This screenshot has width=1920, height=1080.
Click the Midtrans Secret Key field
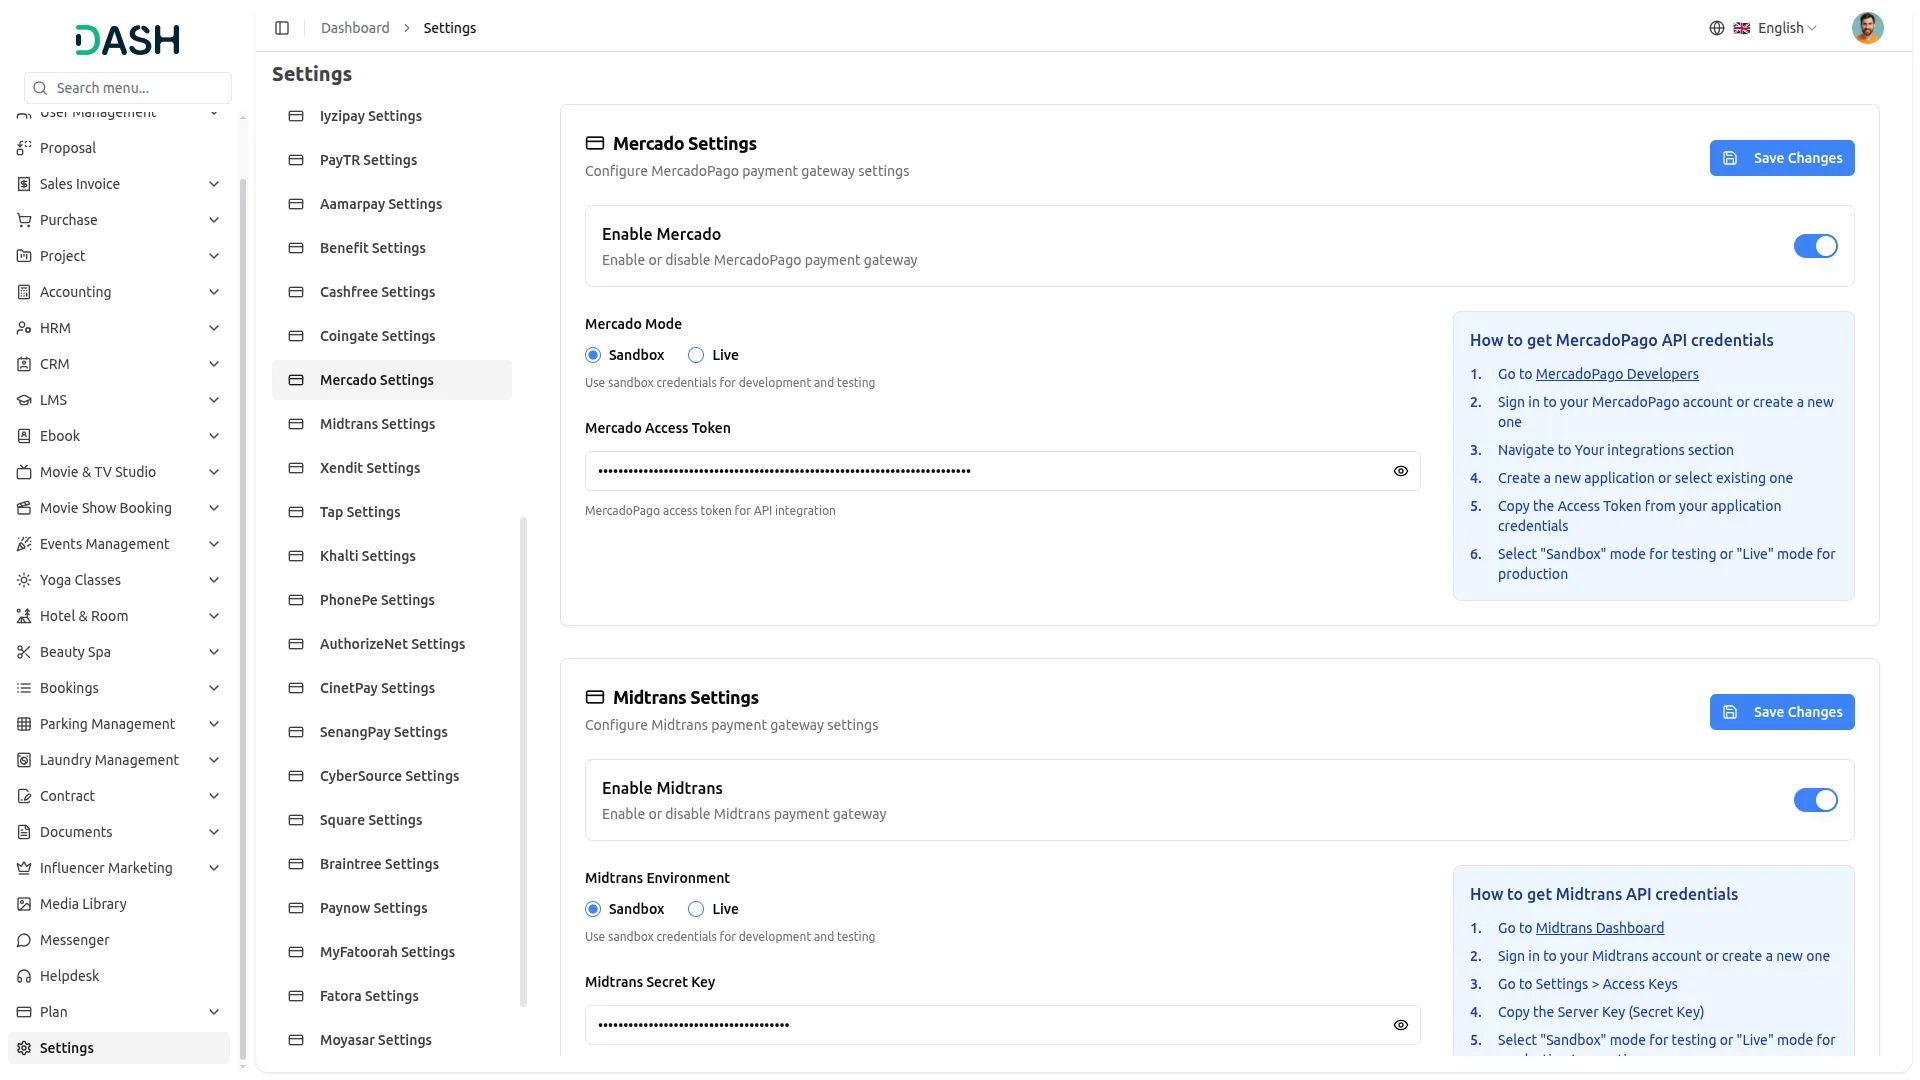pyautogui.click(x=1003, y=1025)
